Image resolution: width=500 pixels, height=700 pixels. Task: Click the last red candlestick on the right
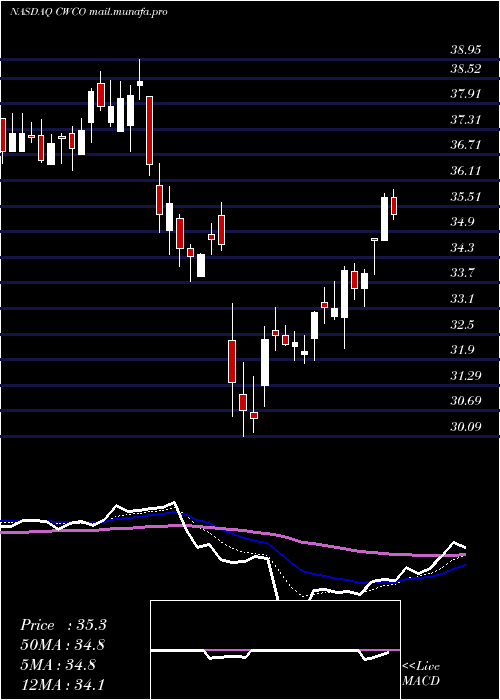394,205
